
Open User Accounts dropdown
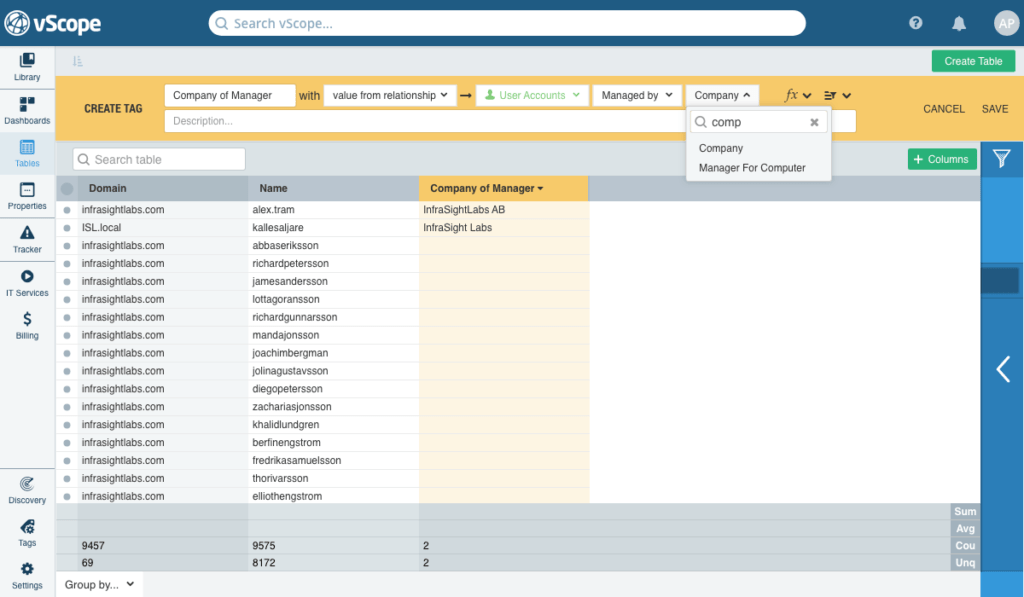pyautogui.click(x=532, y=95)
